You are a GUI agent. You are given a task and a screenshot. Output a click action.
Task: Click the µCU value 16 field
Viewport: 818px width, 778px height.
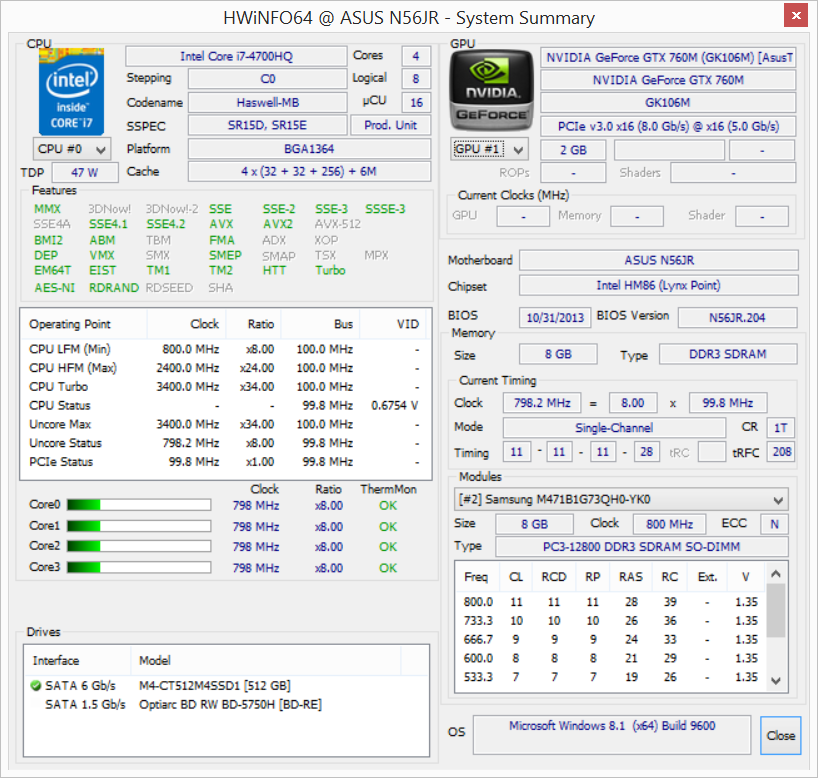coord(416,102)
